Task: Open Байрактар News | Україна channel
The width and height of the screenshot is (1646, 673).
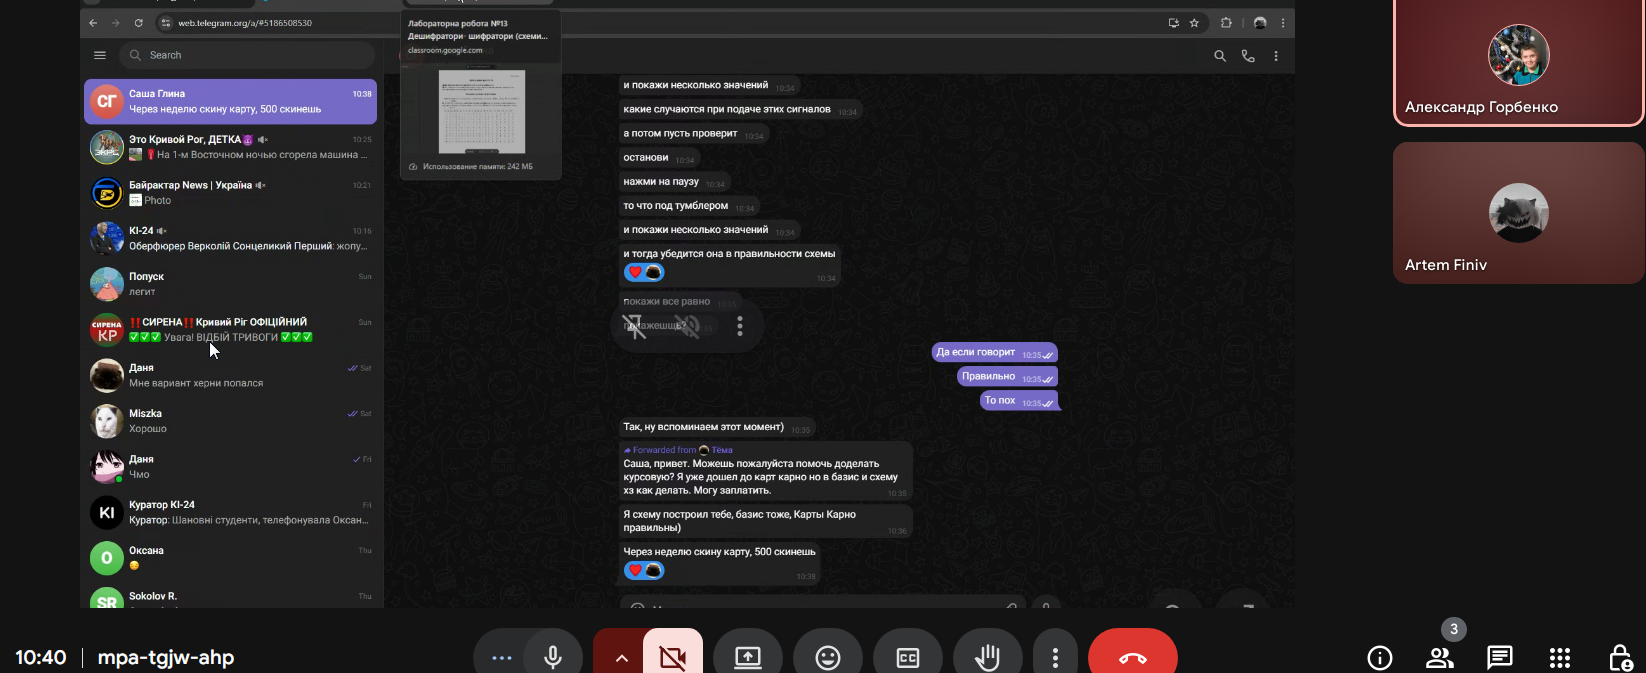Action: [231, 192]
